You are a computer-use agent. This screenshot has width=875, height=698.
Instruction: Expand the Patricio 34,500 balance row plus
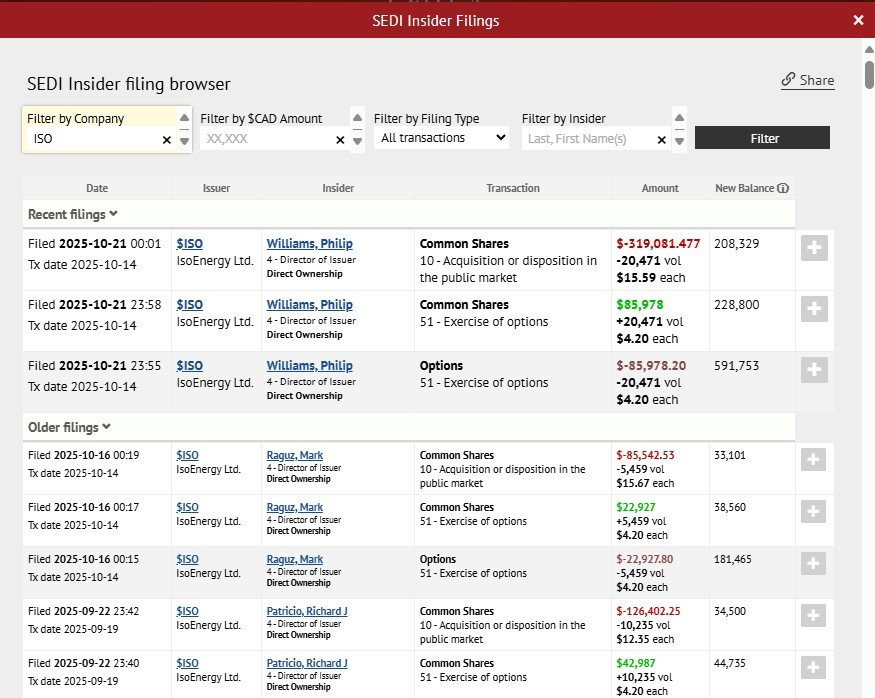point(814,615)
